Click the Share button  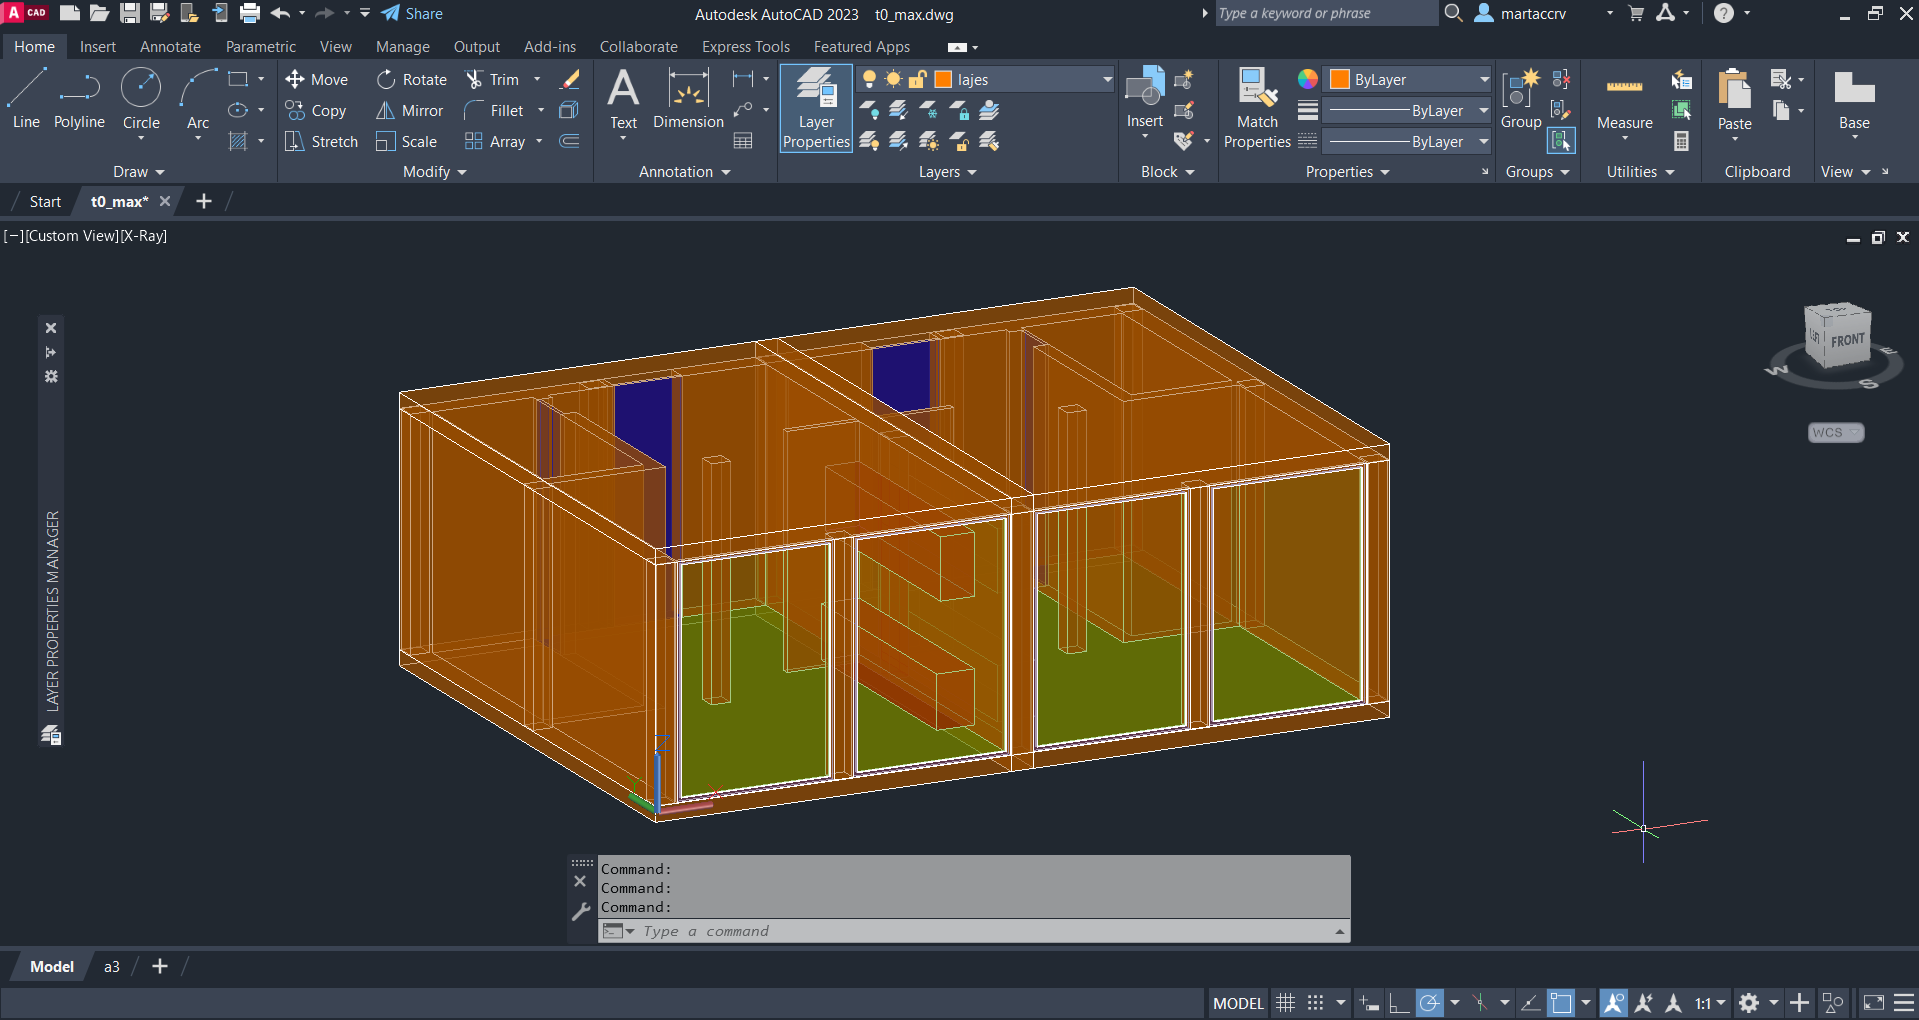[412, 14]
